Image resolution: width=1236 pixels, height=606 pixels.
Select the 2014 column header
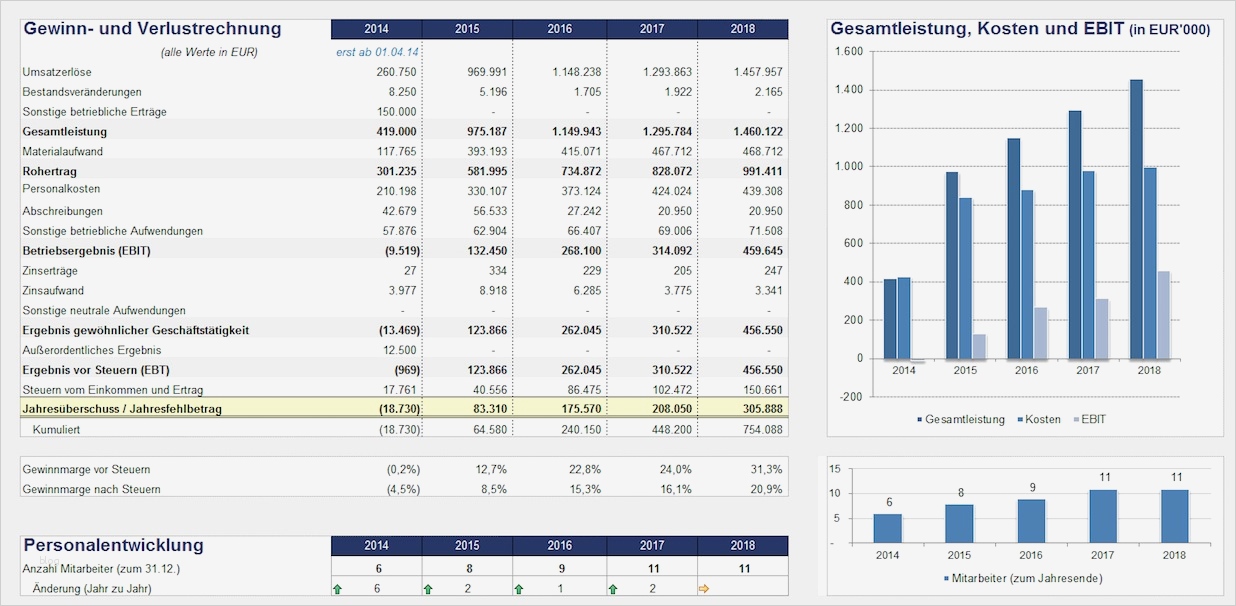(x=376, y=29)
